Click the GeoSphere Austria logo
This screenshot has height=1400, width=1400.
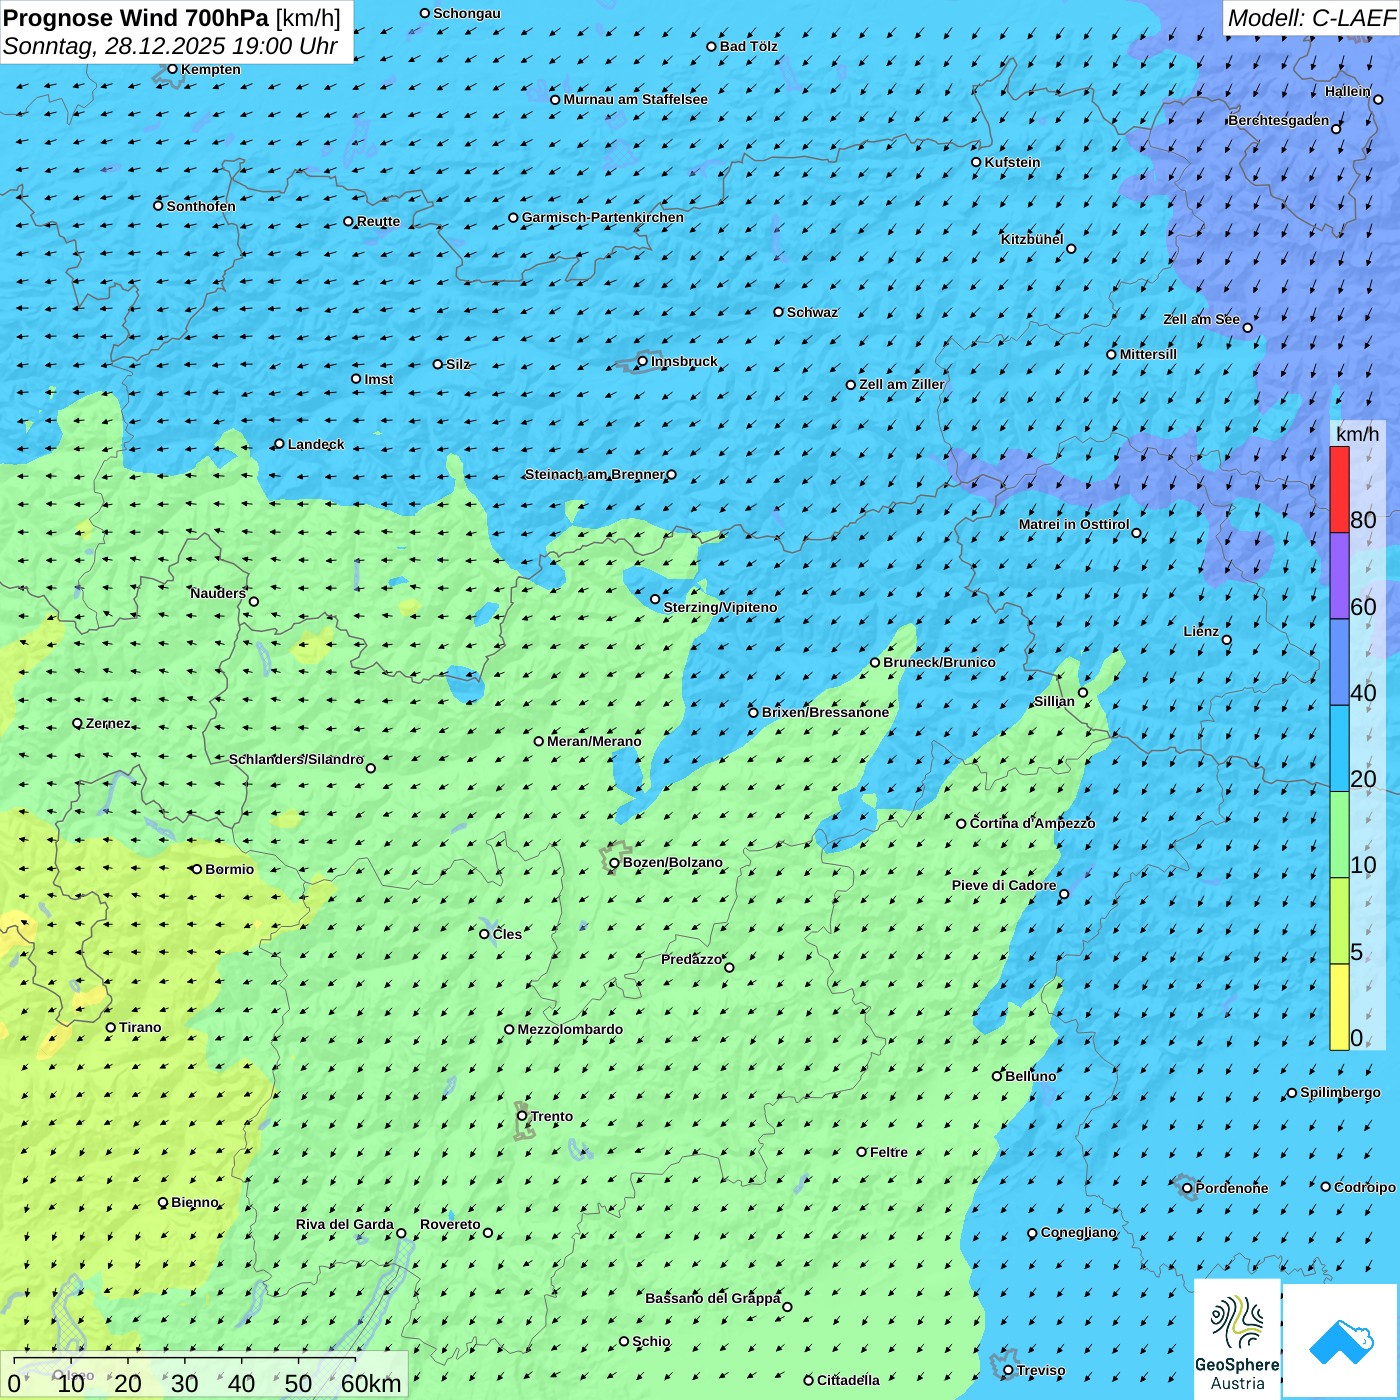coord(1237,1340)
